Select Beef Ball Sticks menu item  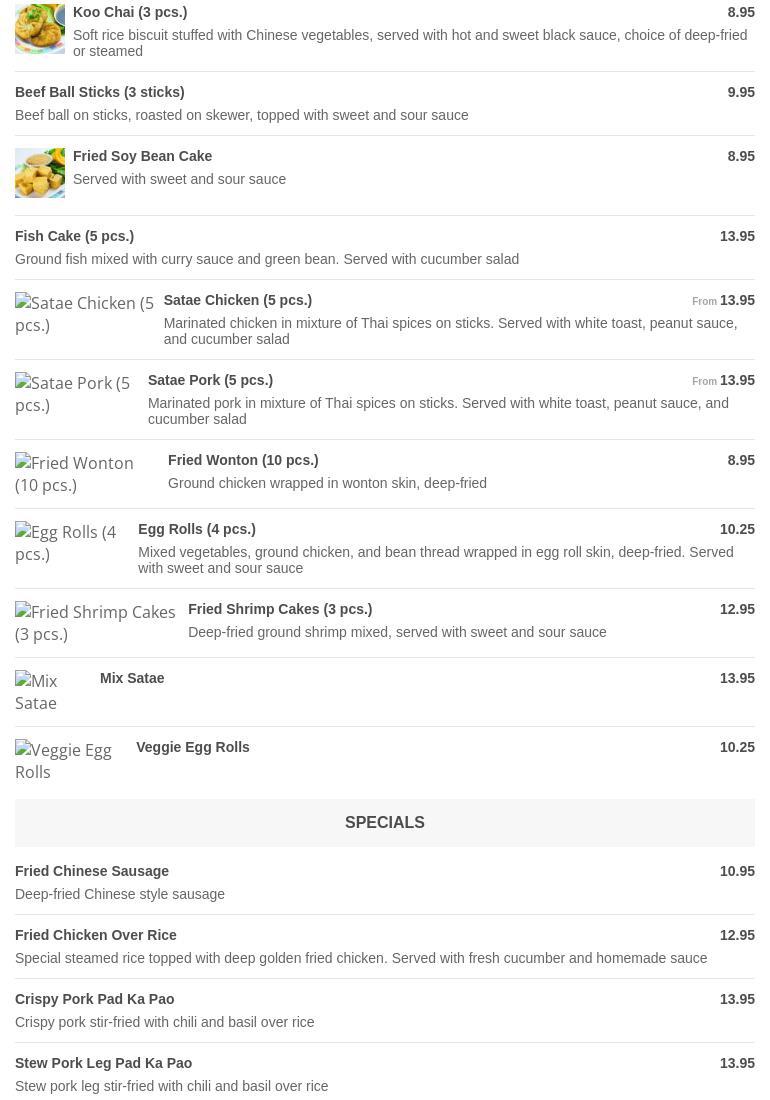click(100, 92)
